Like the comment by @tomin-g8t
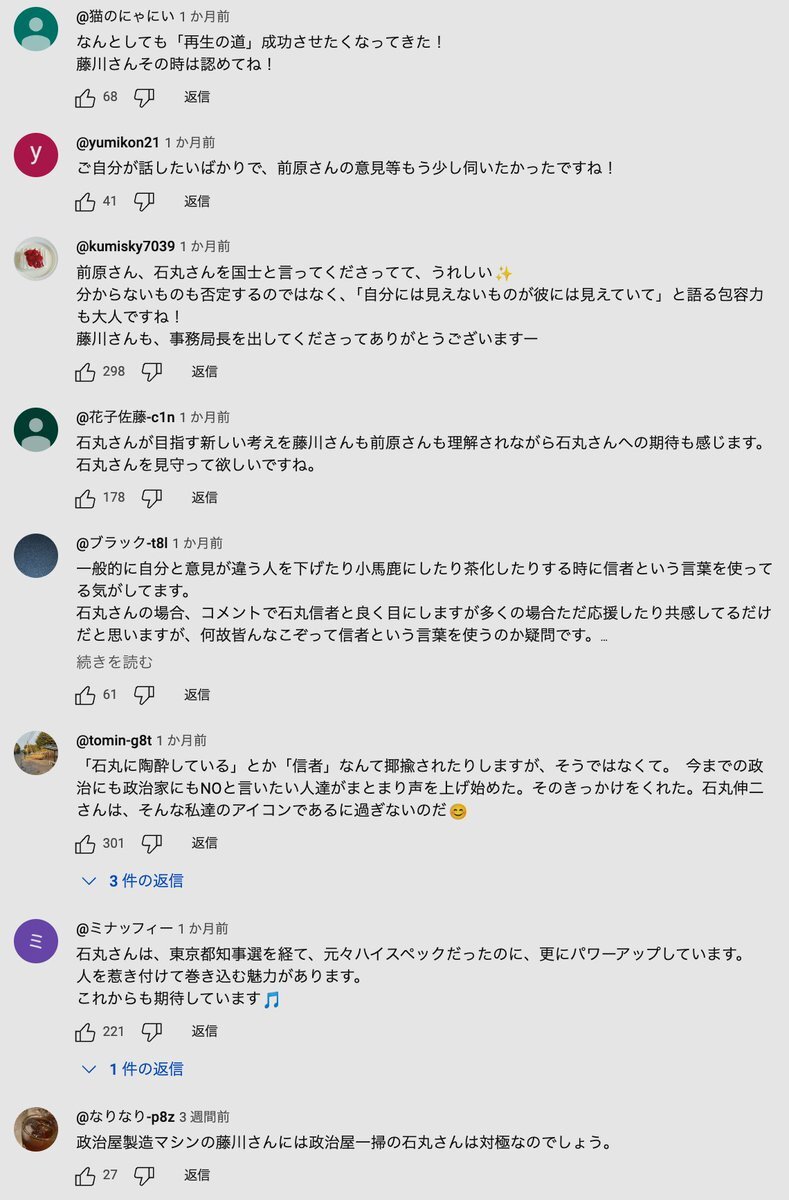 click(86, 843)
